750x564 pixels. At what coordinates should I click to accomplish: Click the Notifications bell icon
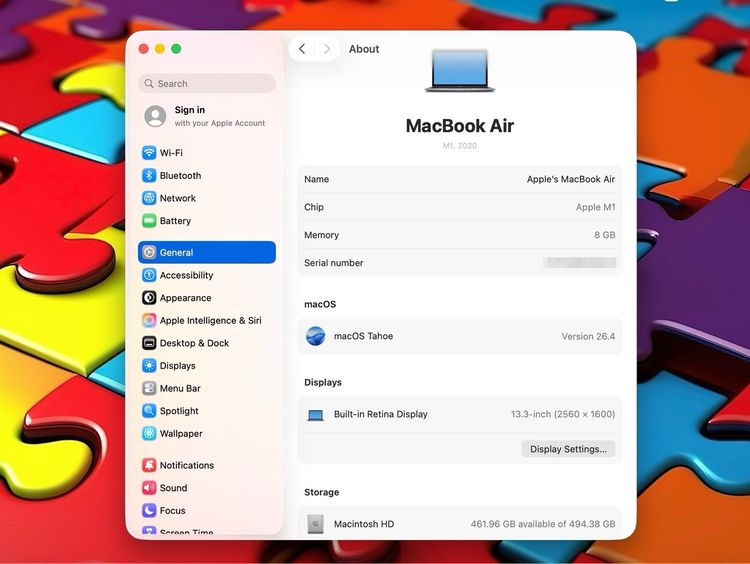(149, 465)
